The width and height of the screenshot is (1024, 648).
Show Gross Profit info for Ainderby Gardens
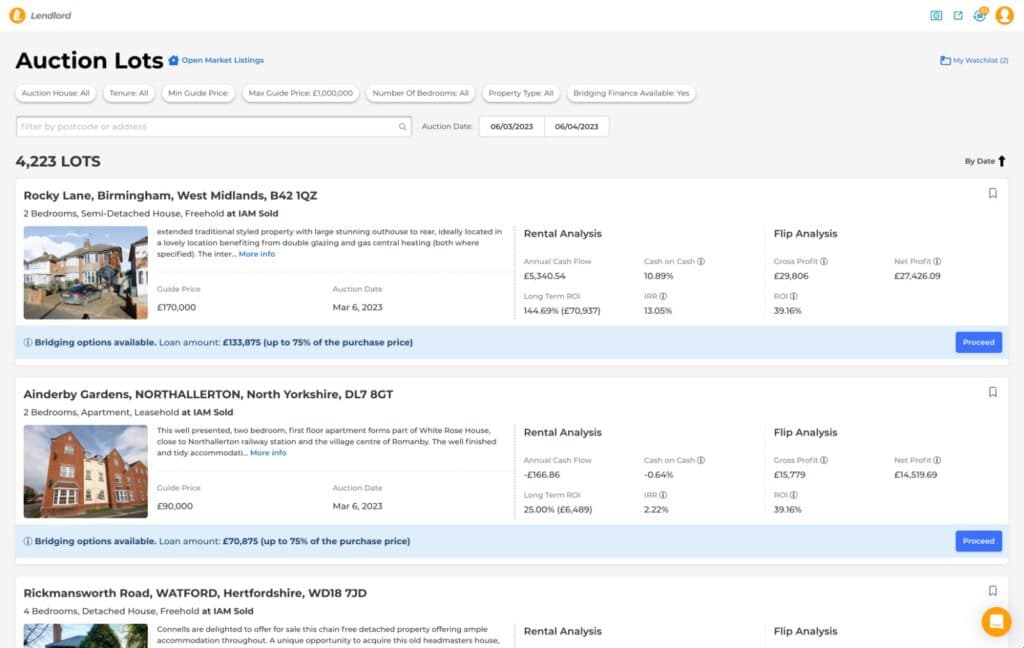pyautogui.click(x=824, y=460)
